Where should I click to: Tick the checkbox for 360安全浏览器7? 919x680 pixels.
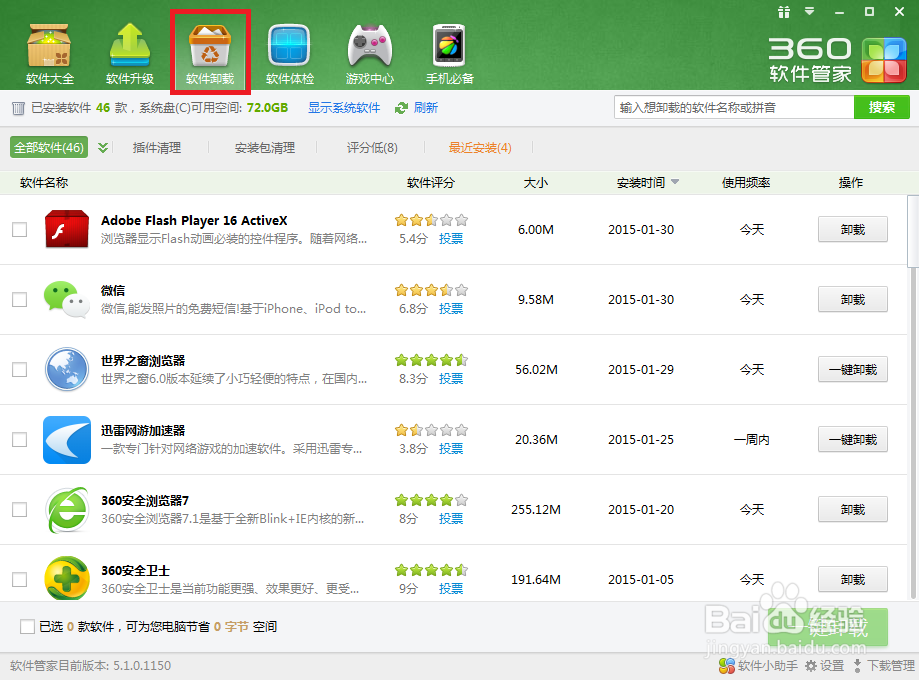[20, 509]
